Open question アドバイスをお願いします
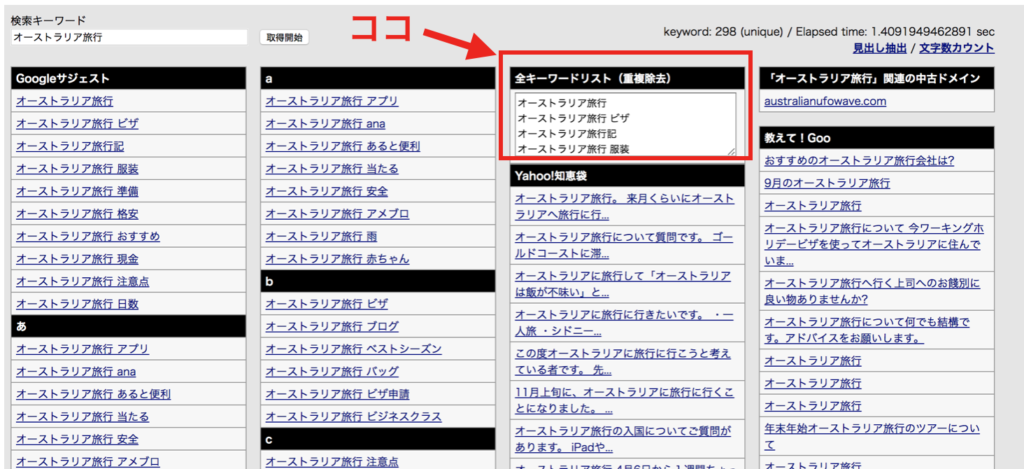 click(867, 331)
